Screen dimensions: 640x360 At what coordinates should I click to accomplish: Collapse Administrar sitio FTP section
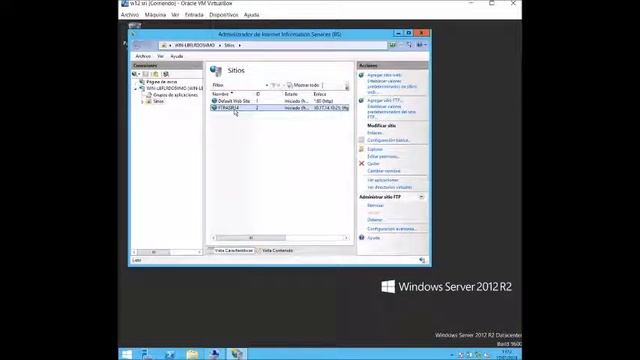421,197
